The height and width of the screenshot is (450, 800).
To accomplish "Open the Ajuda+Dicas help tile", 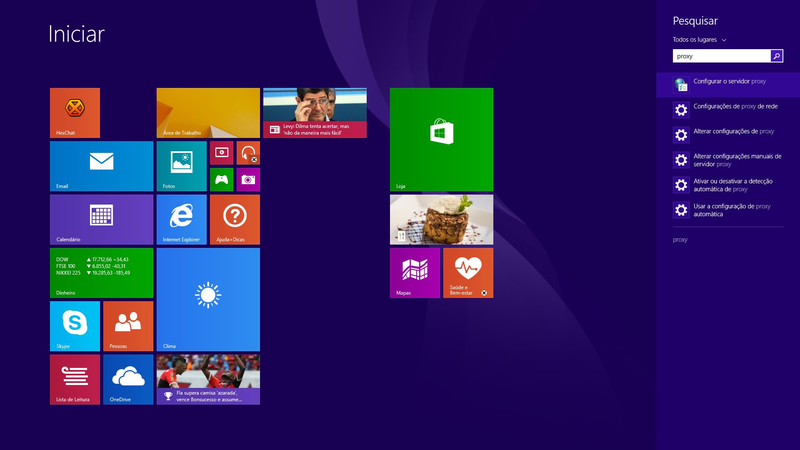I will (x=235, y=219).
